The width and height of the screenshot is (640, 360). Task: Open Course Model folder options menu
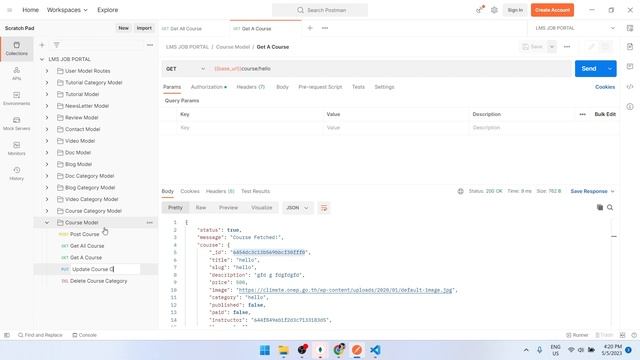pyautogui.click(x=149, y=222)
